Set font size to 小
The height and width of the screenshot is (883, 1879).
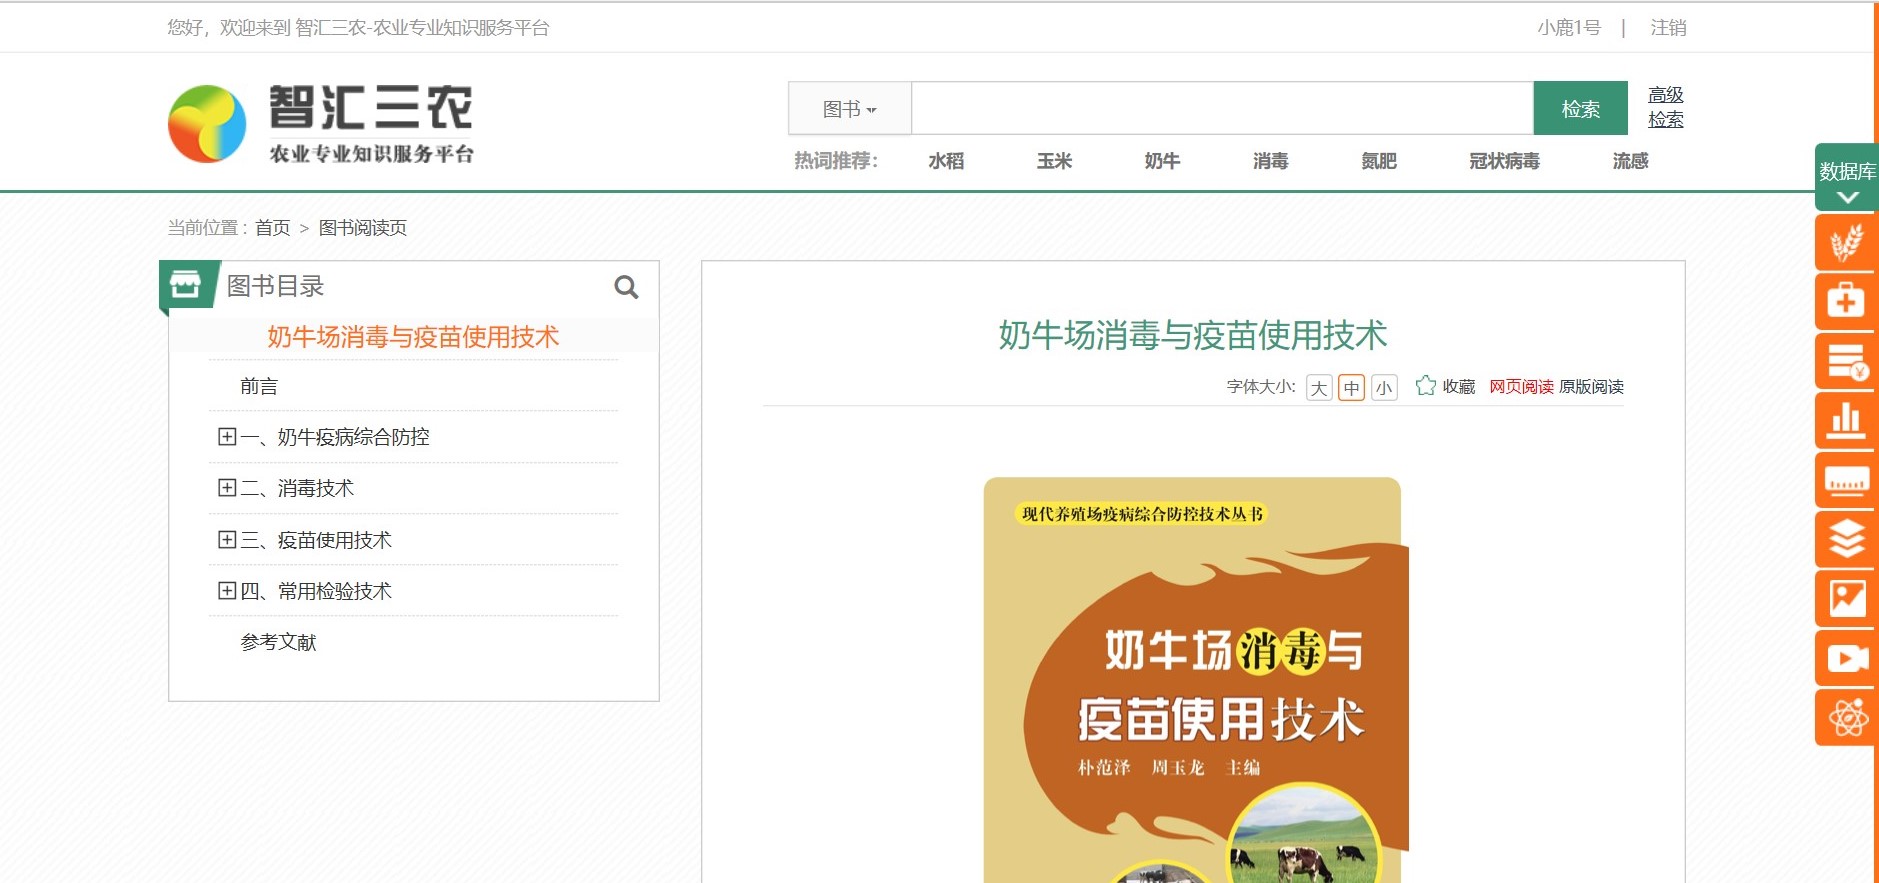pyautogui.click(x=1384, y=388)
